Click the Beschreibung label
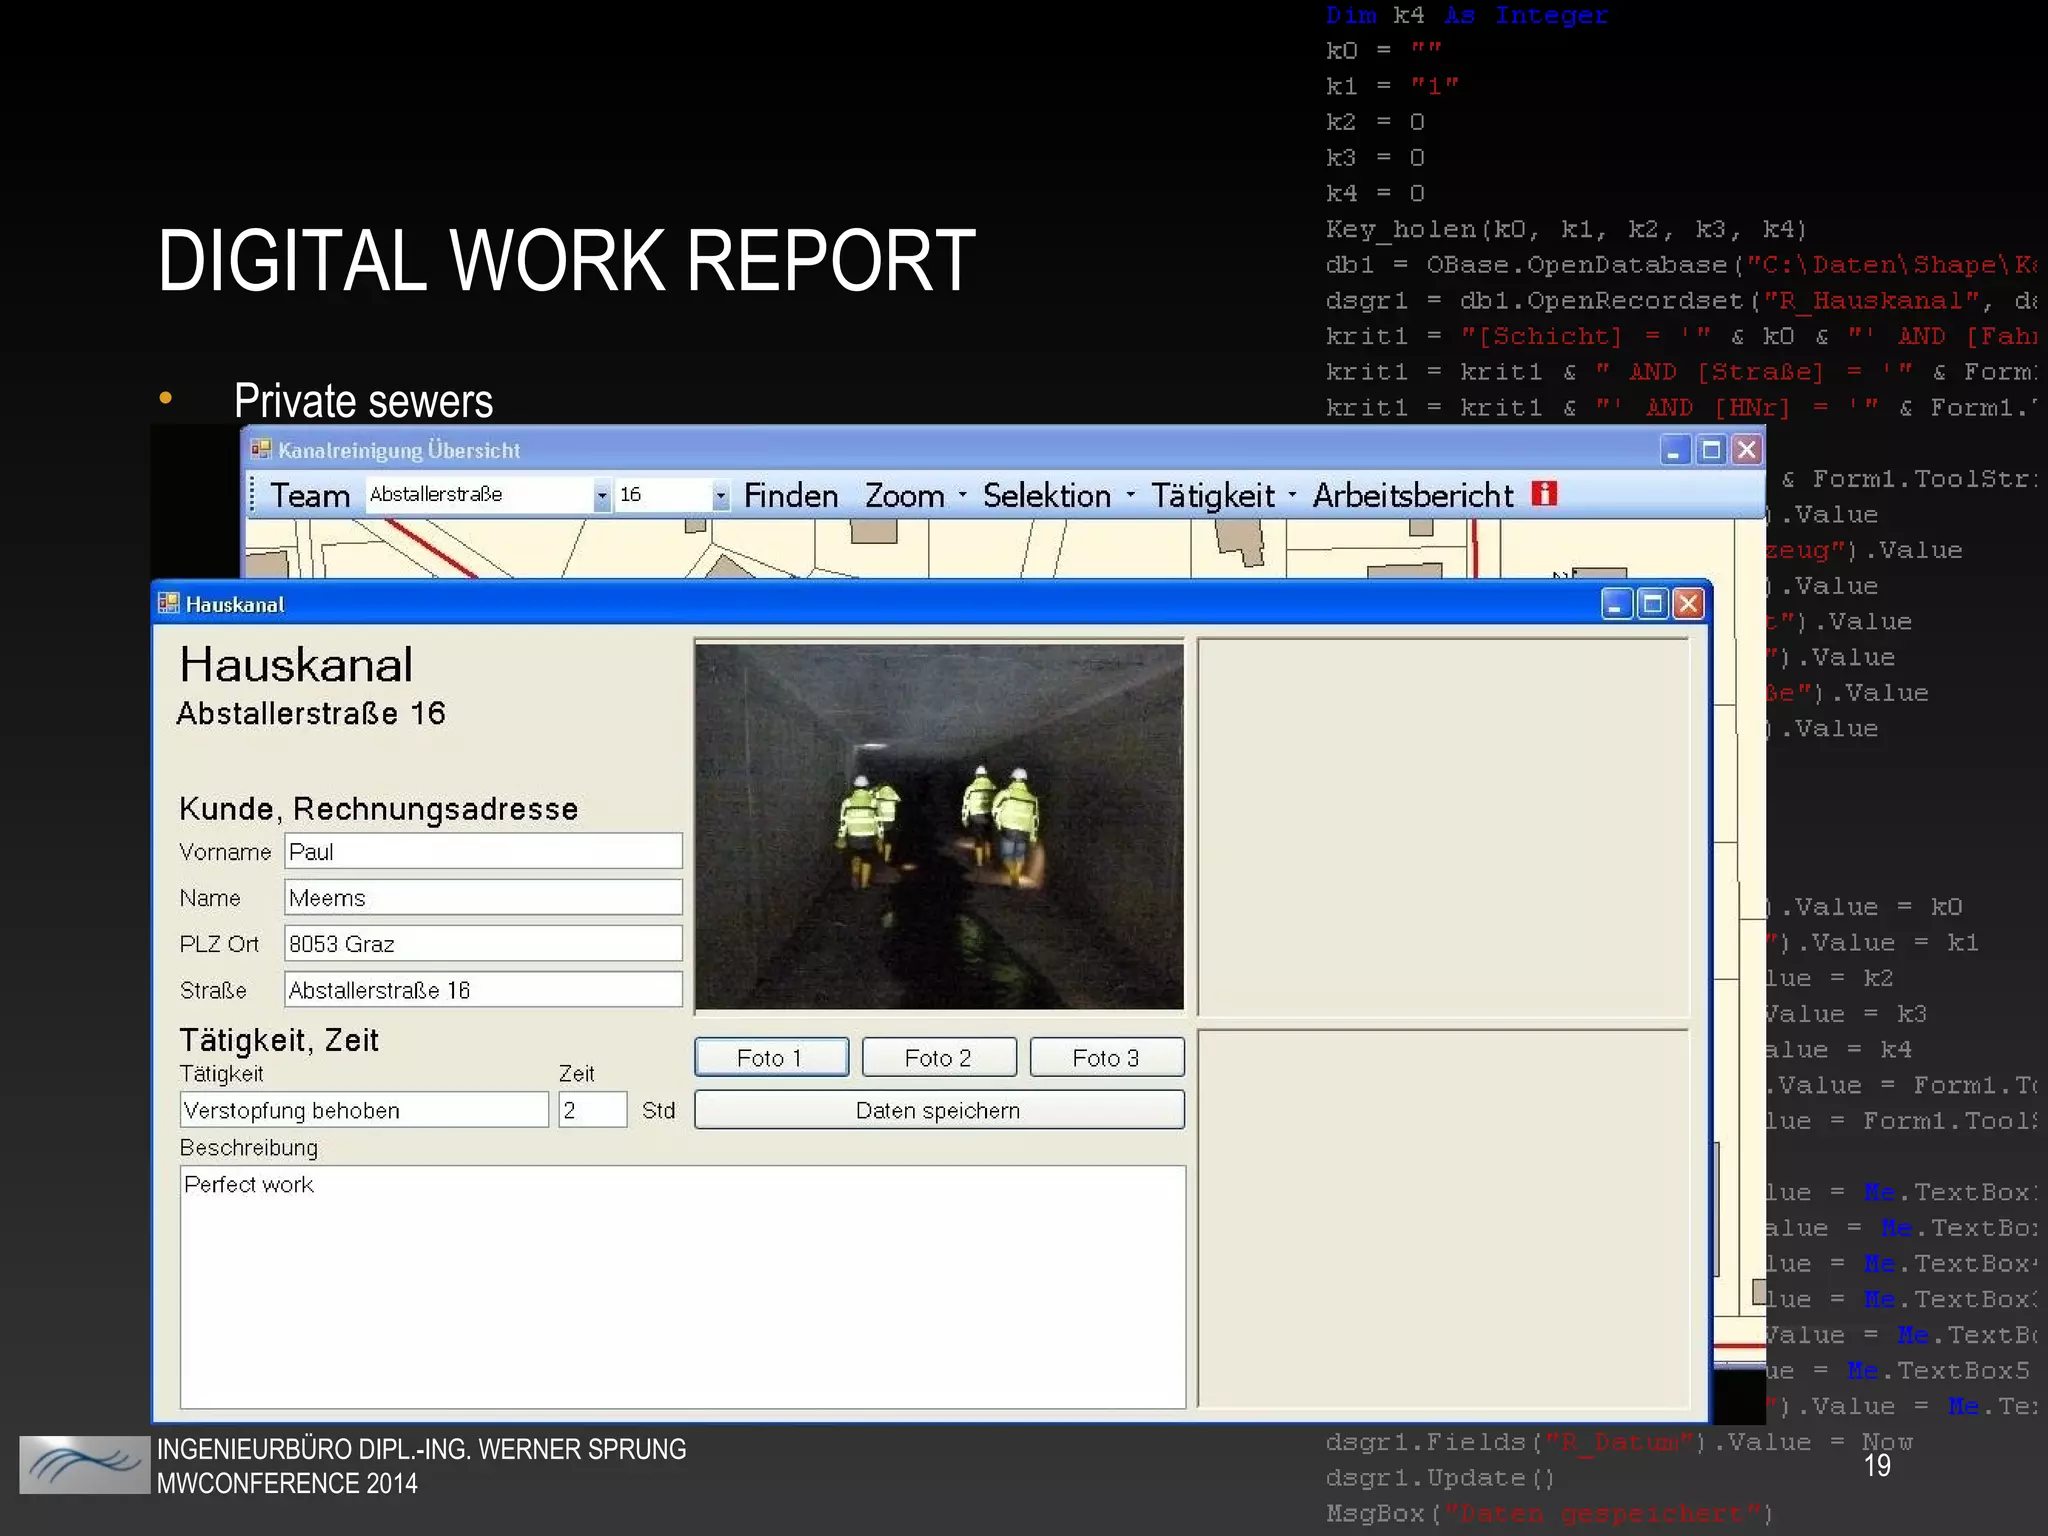This screenshot has height=1536, width=2048. coord(248,1148)
